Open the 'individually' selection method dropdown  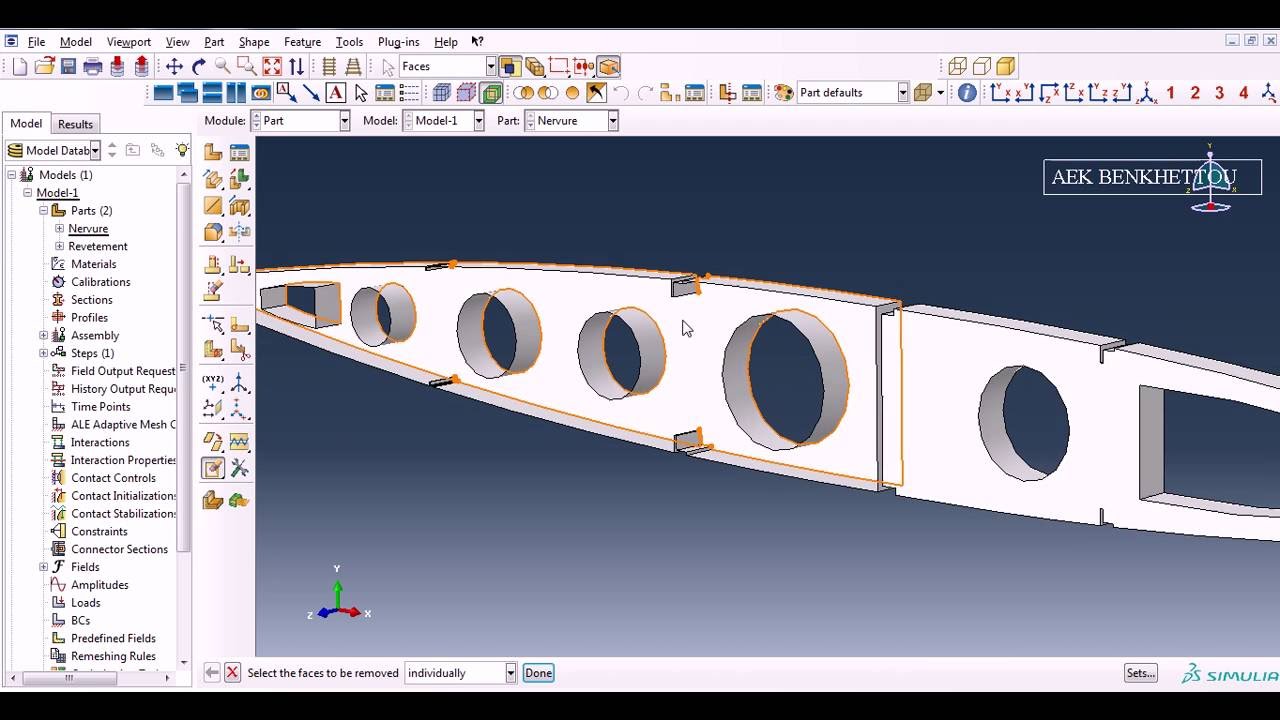click(510, 673)
